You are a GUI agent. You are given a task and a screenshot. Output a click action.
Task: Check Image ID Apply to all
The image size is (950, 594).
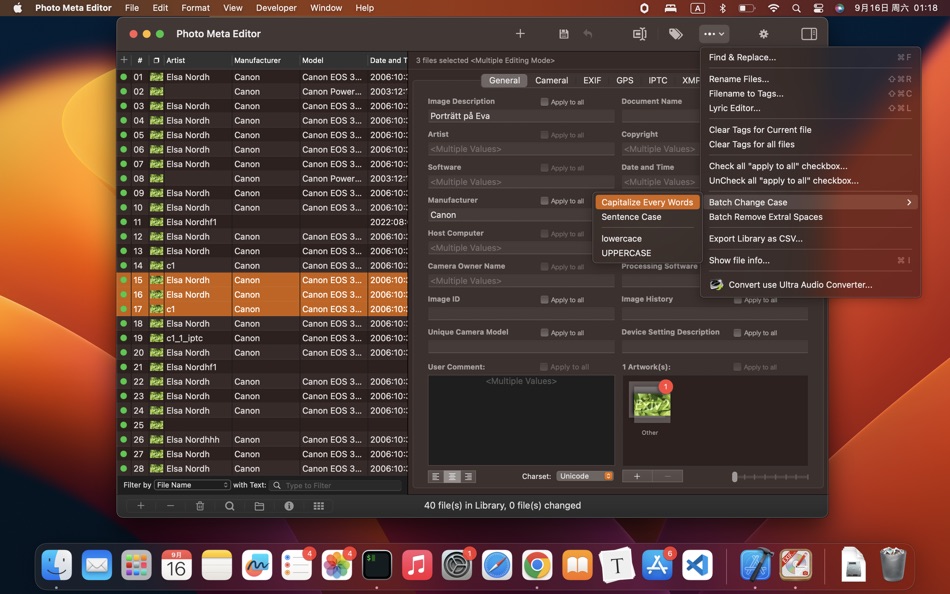click(x=544, y=299)
